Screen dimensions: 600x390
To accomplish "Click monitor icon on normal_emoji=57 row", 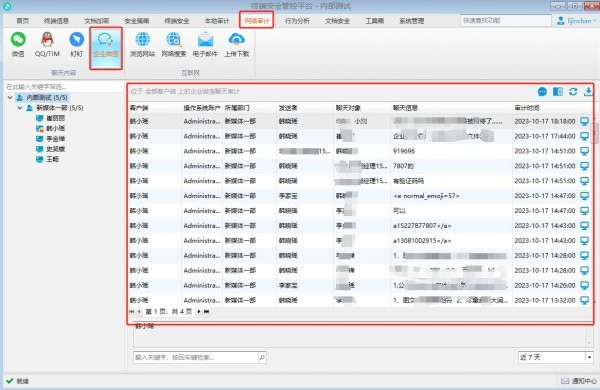I will pos(584,196).
